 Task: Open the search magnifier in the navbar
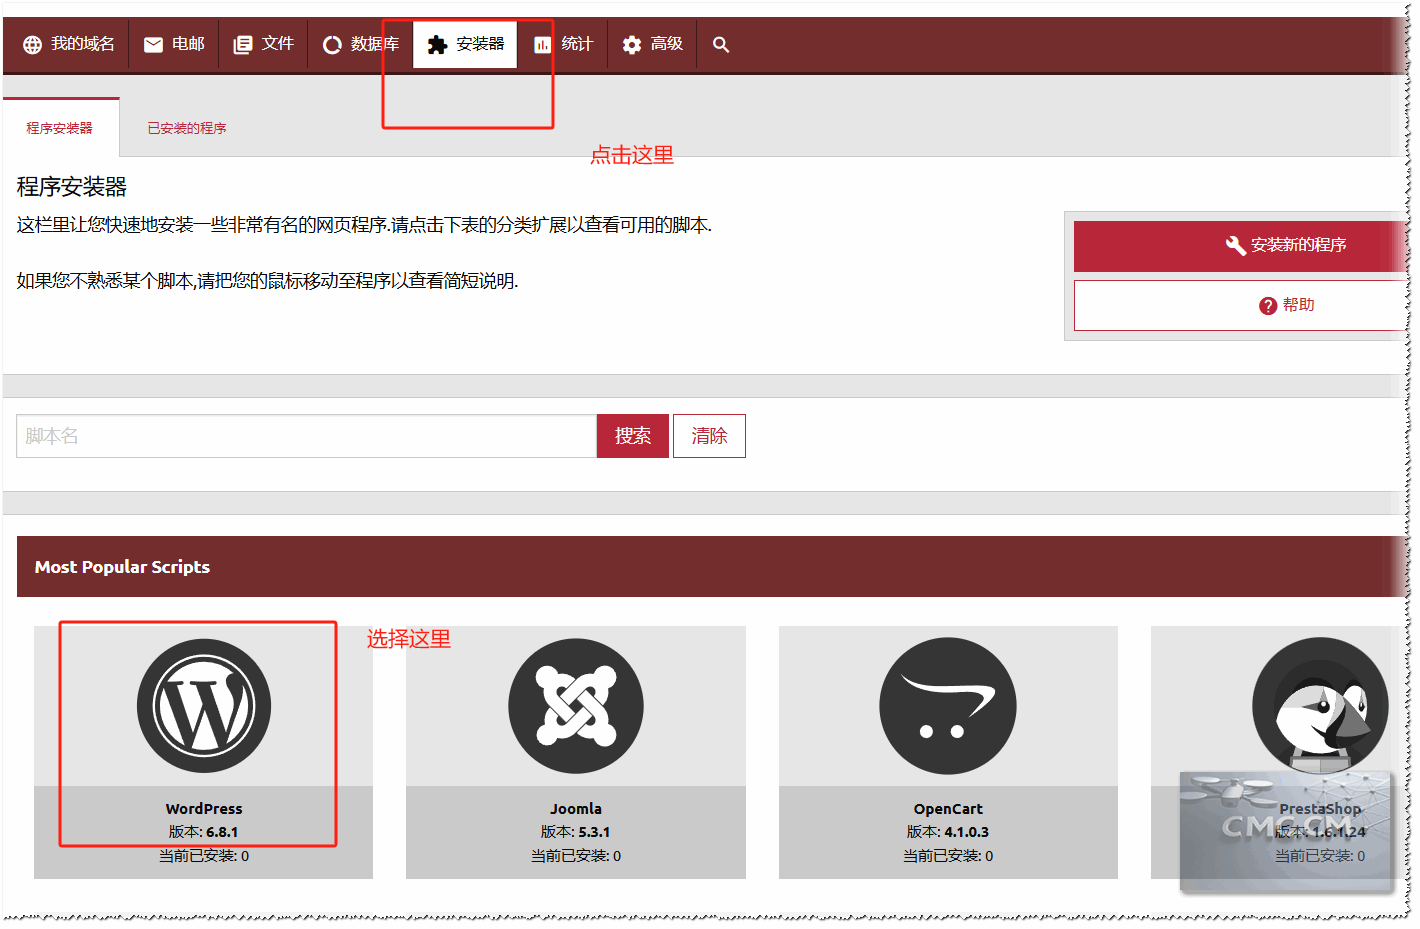point(721,45)
